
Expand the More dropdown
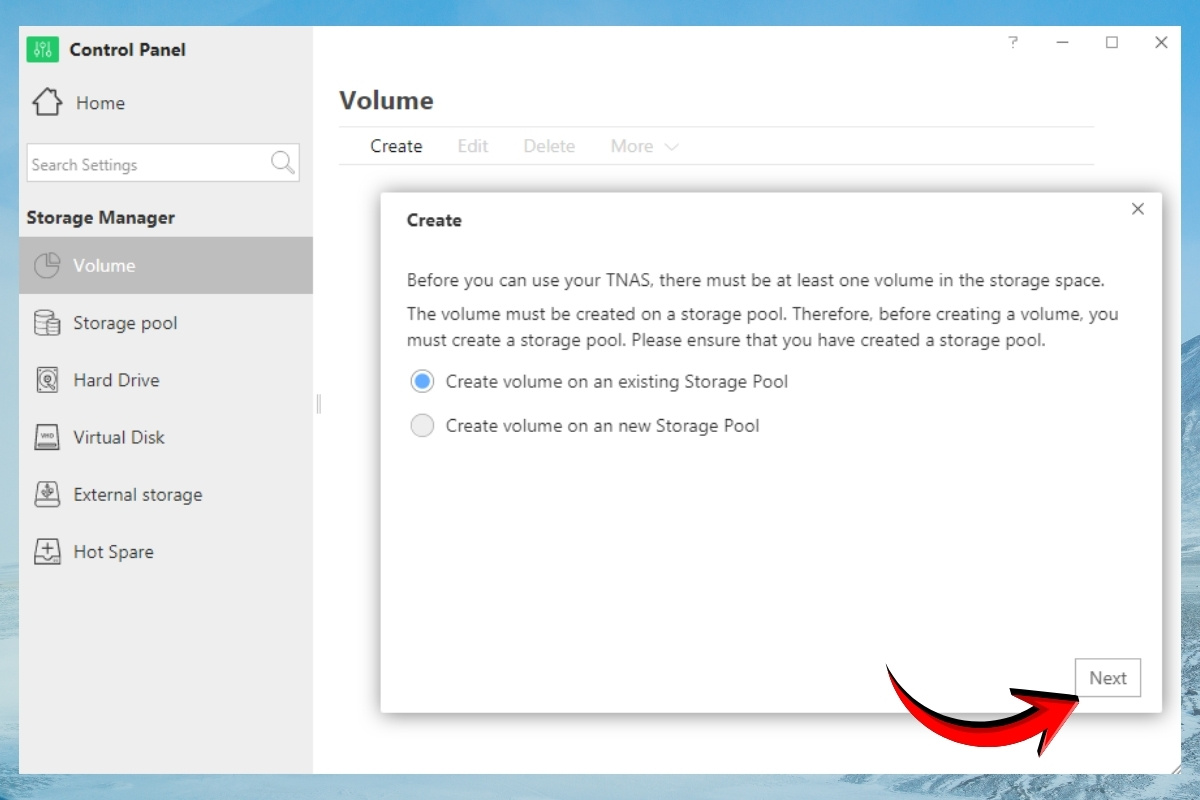click(x=645, y=146)
